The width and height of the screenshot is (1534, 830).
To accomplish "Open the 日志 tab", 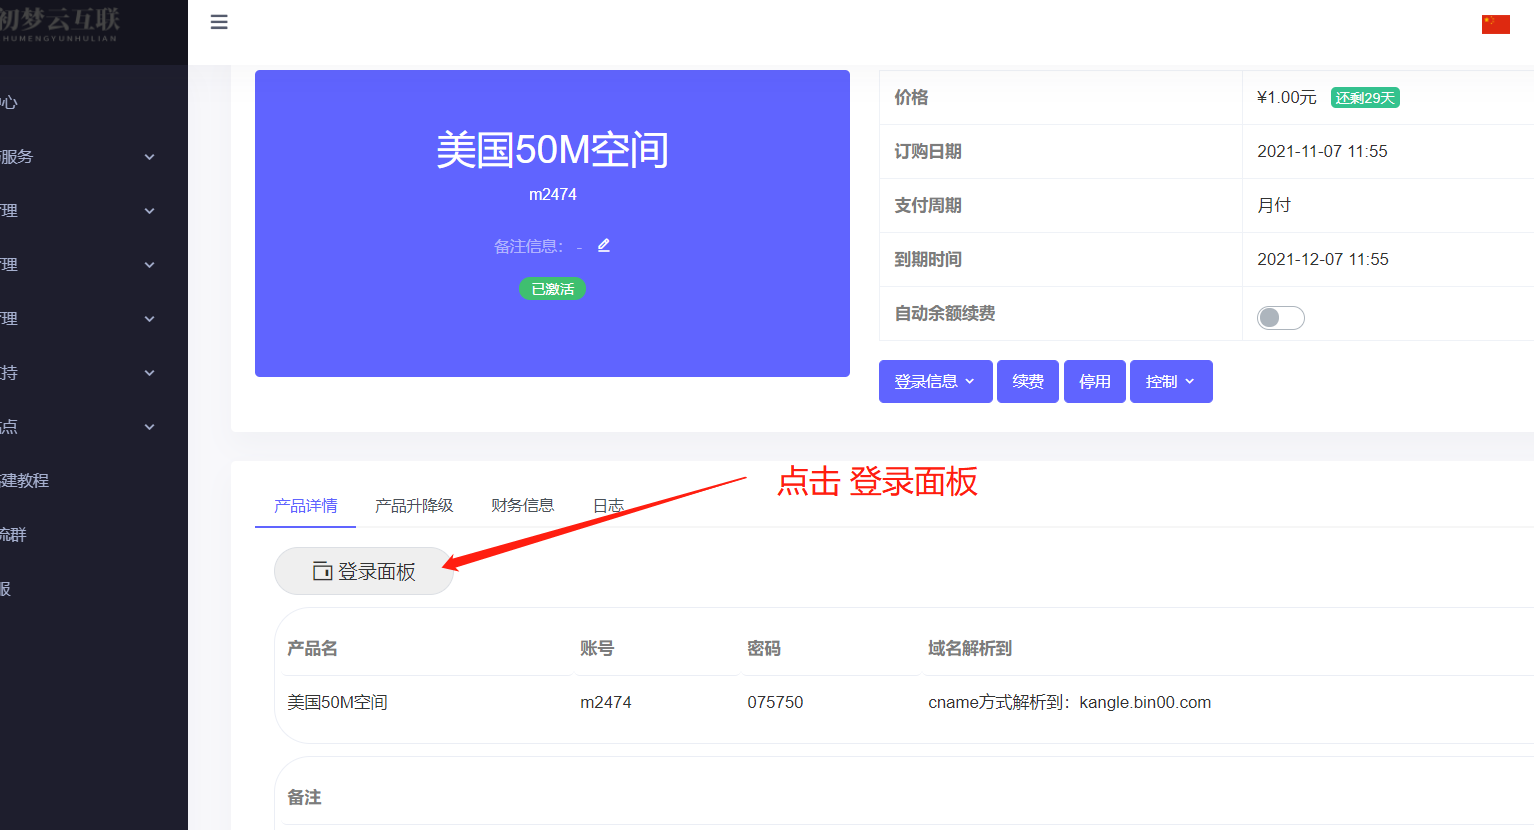I will [608, 505].
